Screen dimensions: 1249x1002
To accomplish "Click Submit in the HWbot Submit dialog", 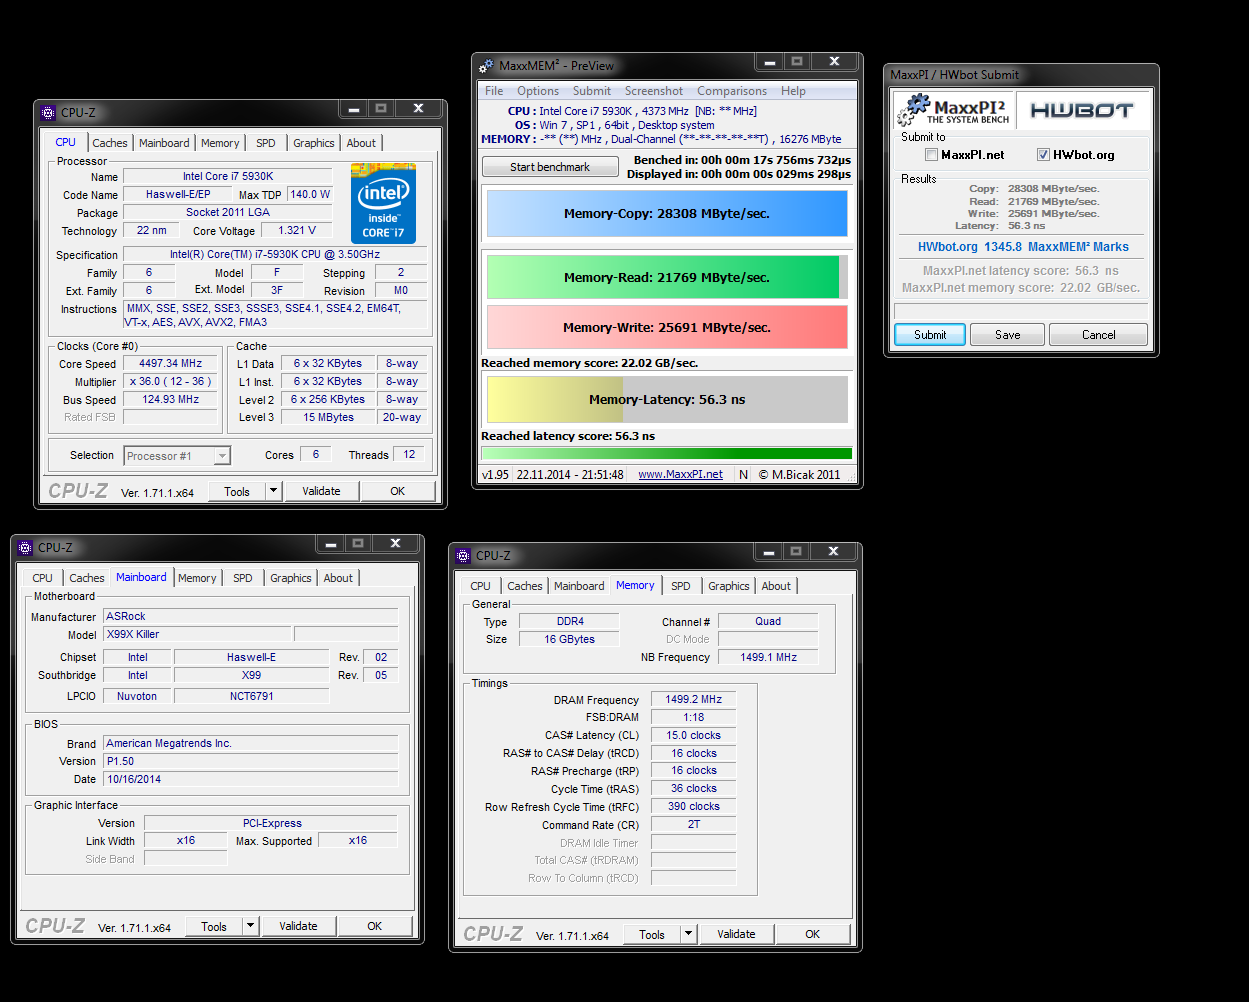I will (x=930, y=335).
